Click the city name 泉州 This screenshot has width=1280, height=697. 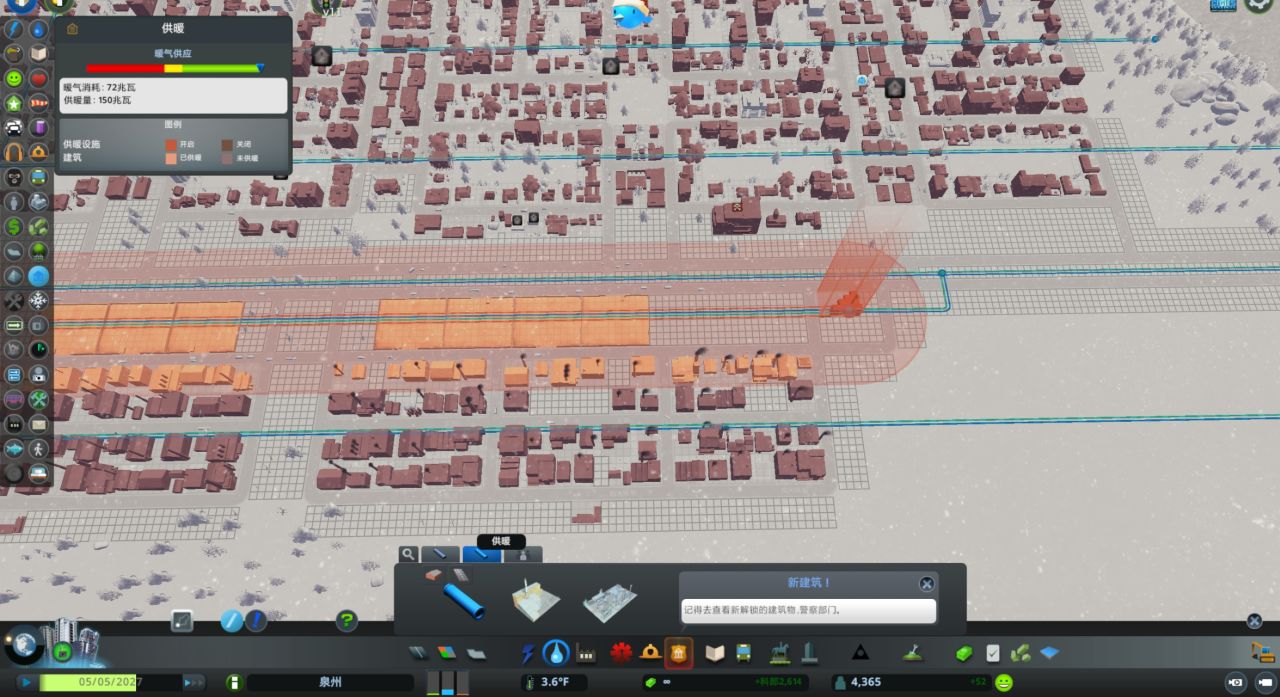[x=330, y=682]
